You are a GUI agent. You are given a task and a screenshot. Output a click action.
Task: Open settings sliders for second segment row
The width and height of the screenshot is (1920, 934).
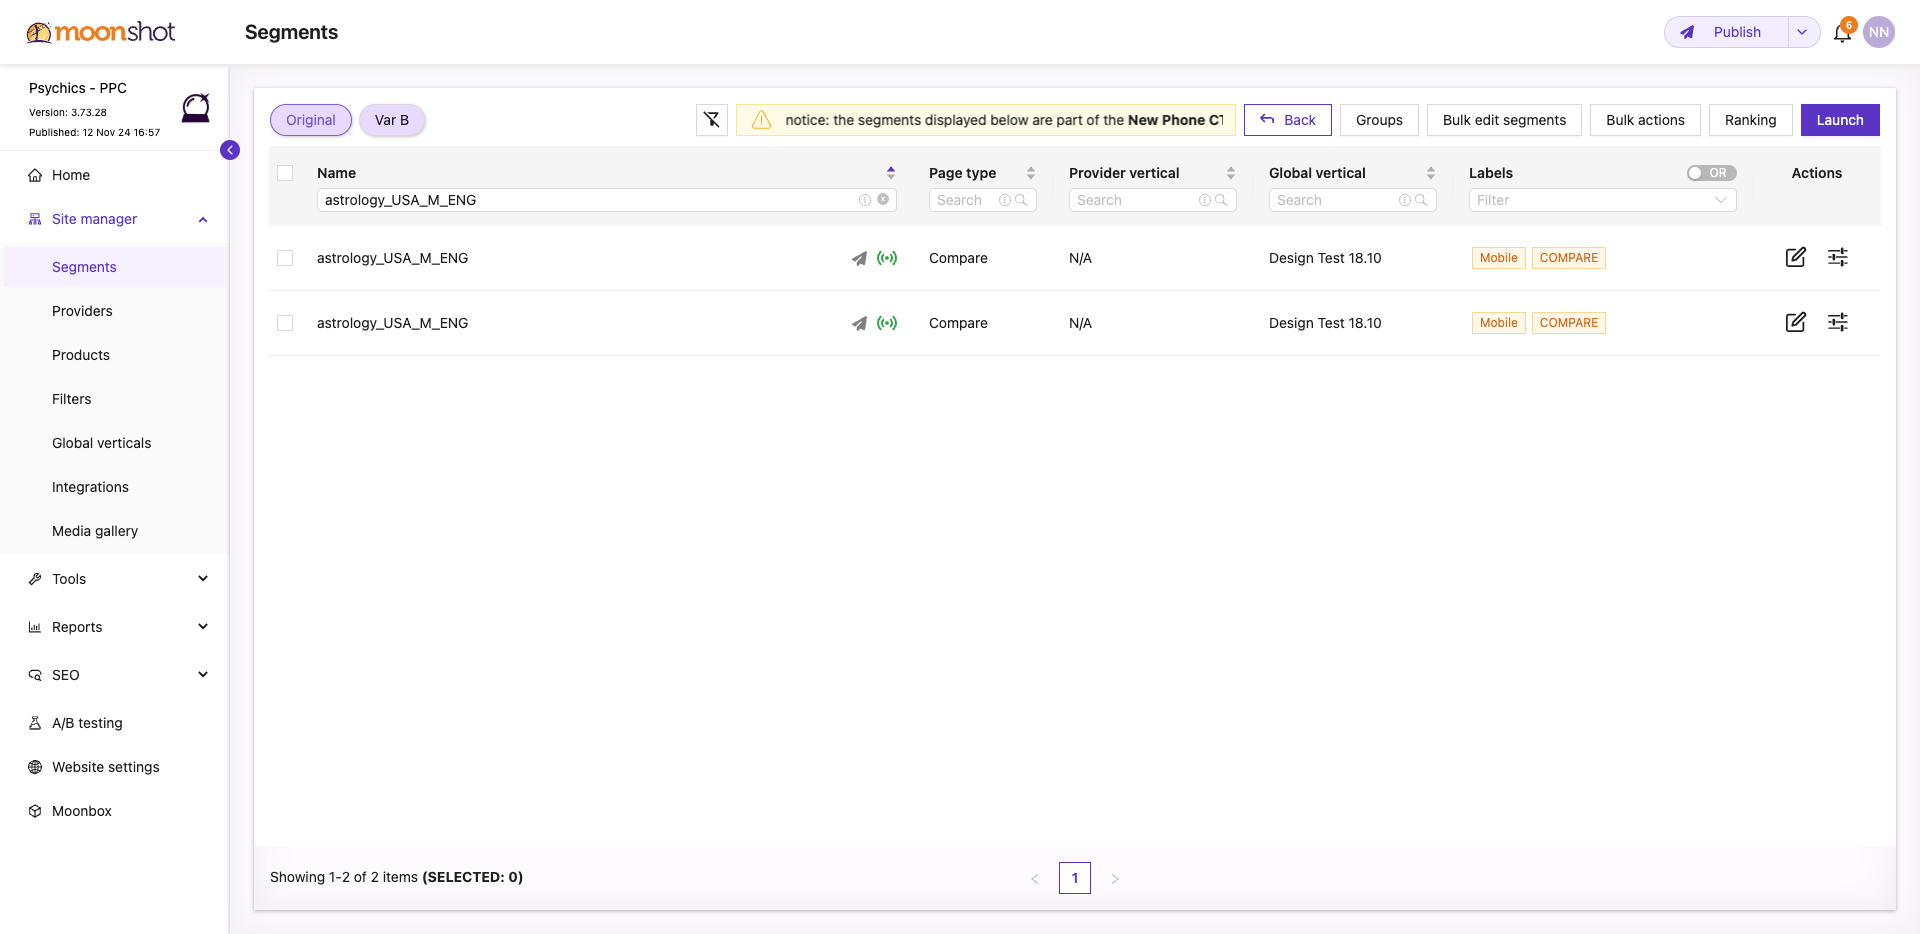coord(1838,322)
